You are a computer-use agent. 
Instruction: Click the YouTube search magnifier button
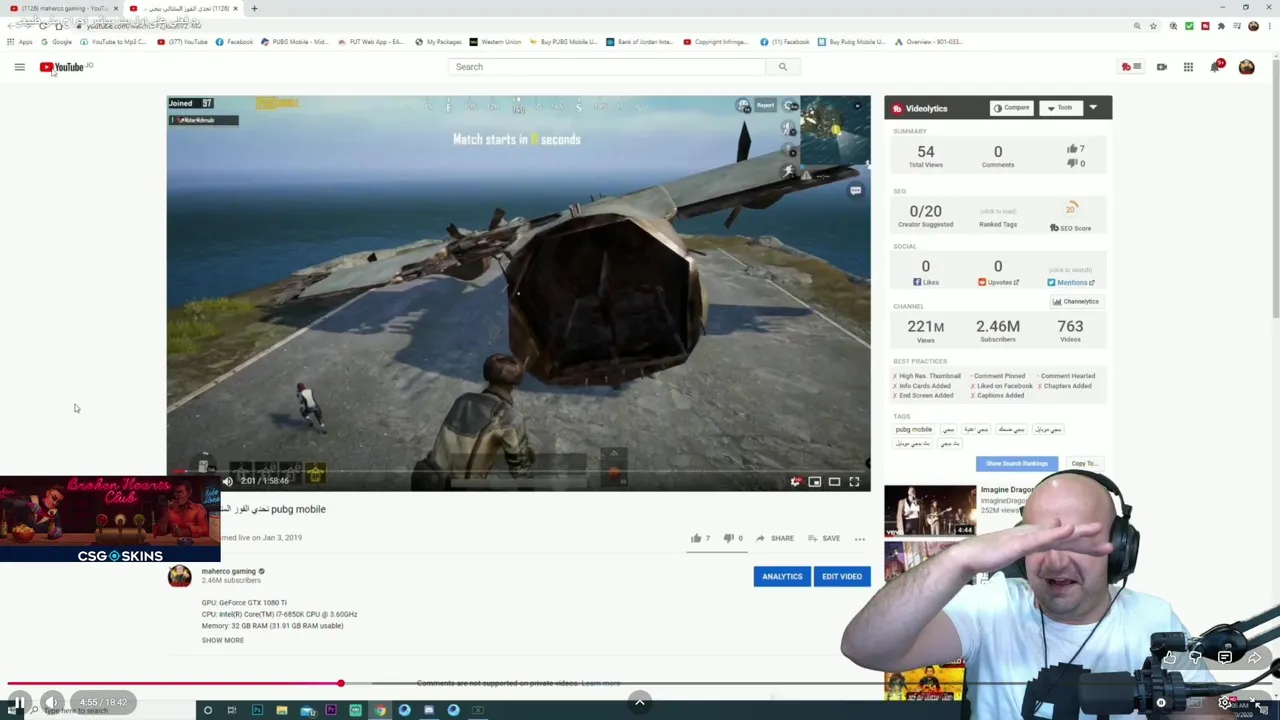[x=783, y=67]
